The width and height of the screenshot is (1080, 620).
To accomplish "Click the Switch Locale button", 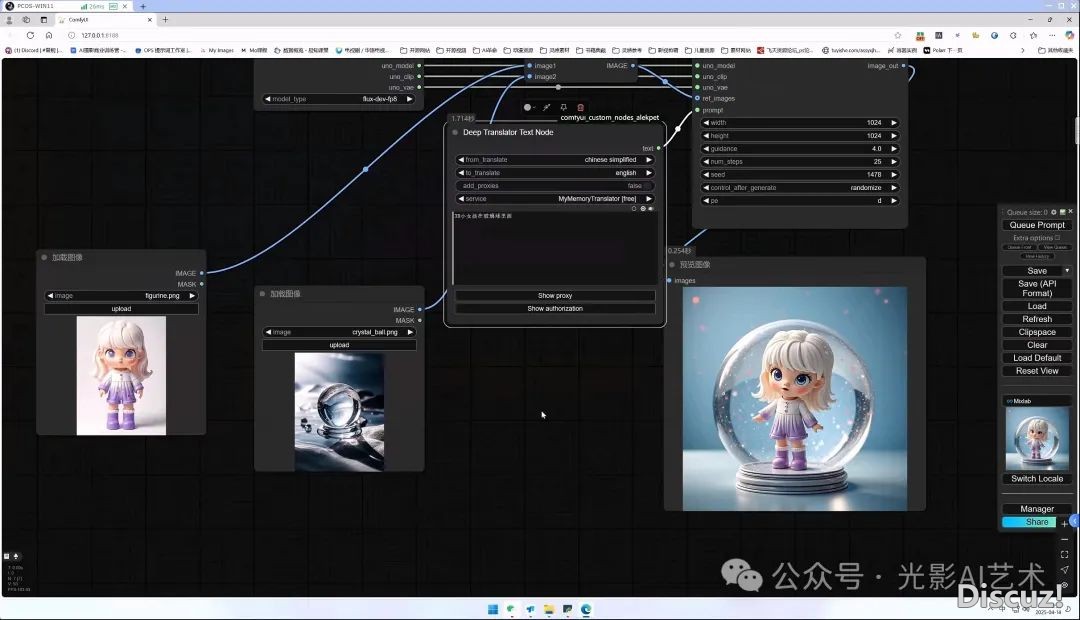I will 1037,479.
